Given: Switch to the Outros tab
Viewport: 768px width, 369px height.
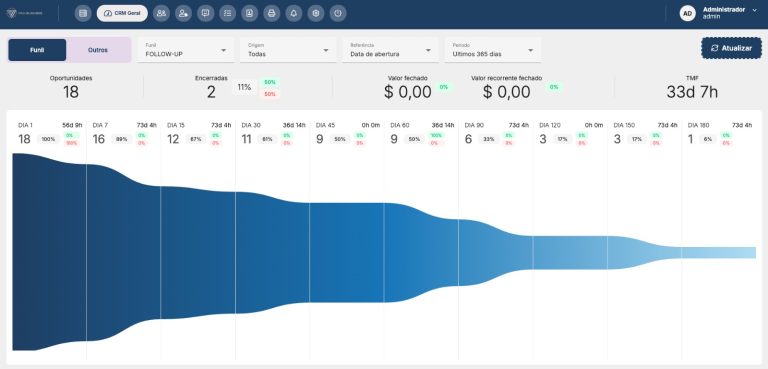Looking at the screenshot, I should point(98,50).
